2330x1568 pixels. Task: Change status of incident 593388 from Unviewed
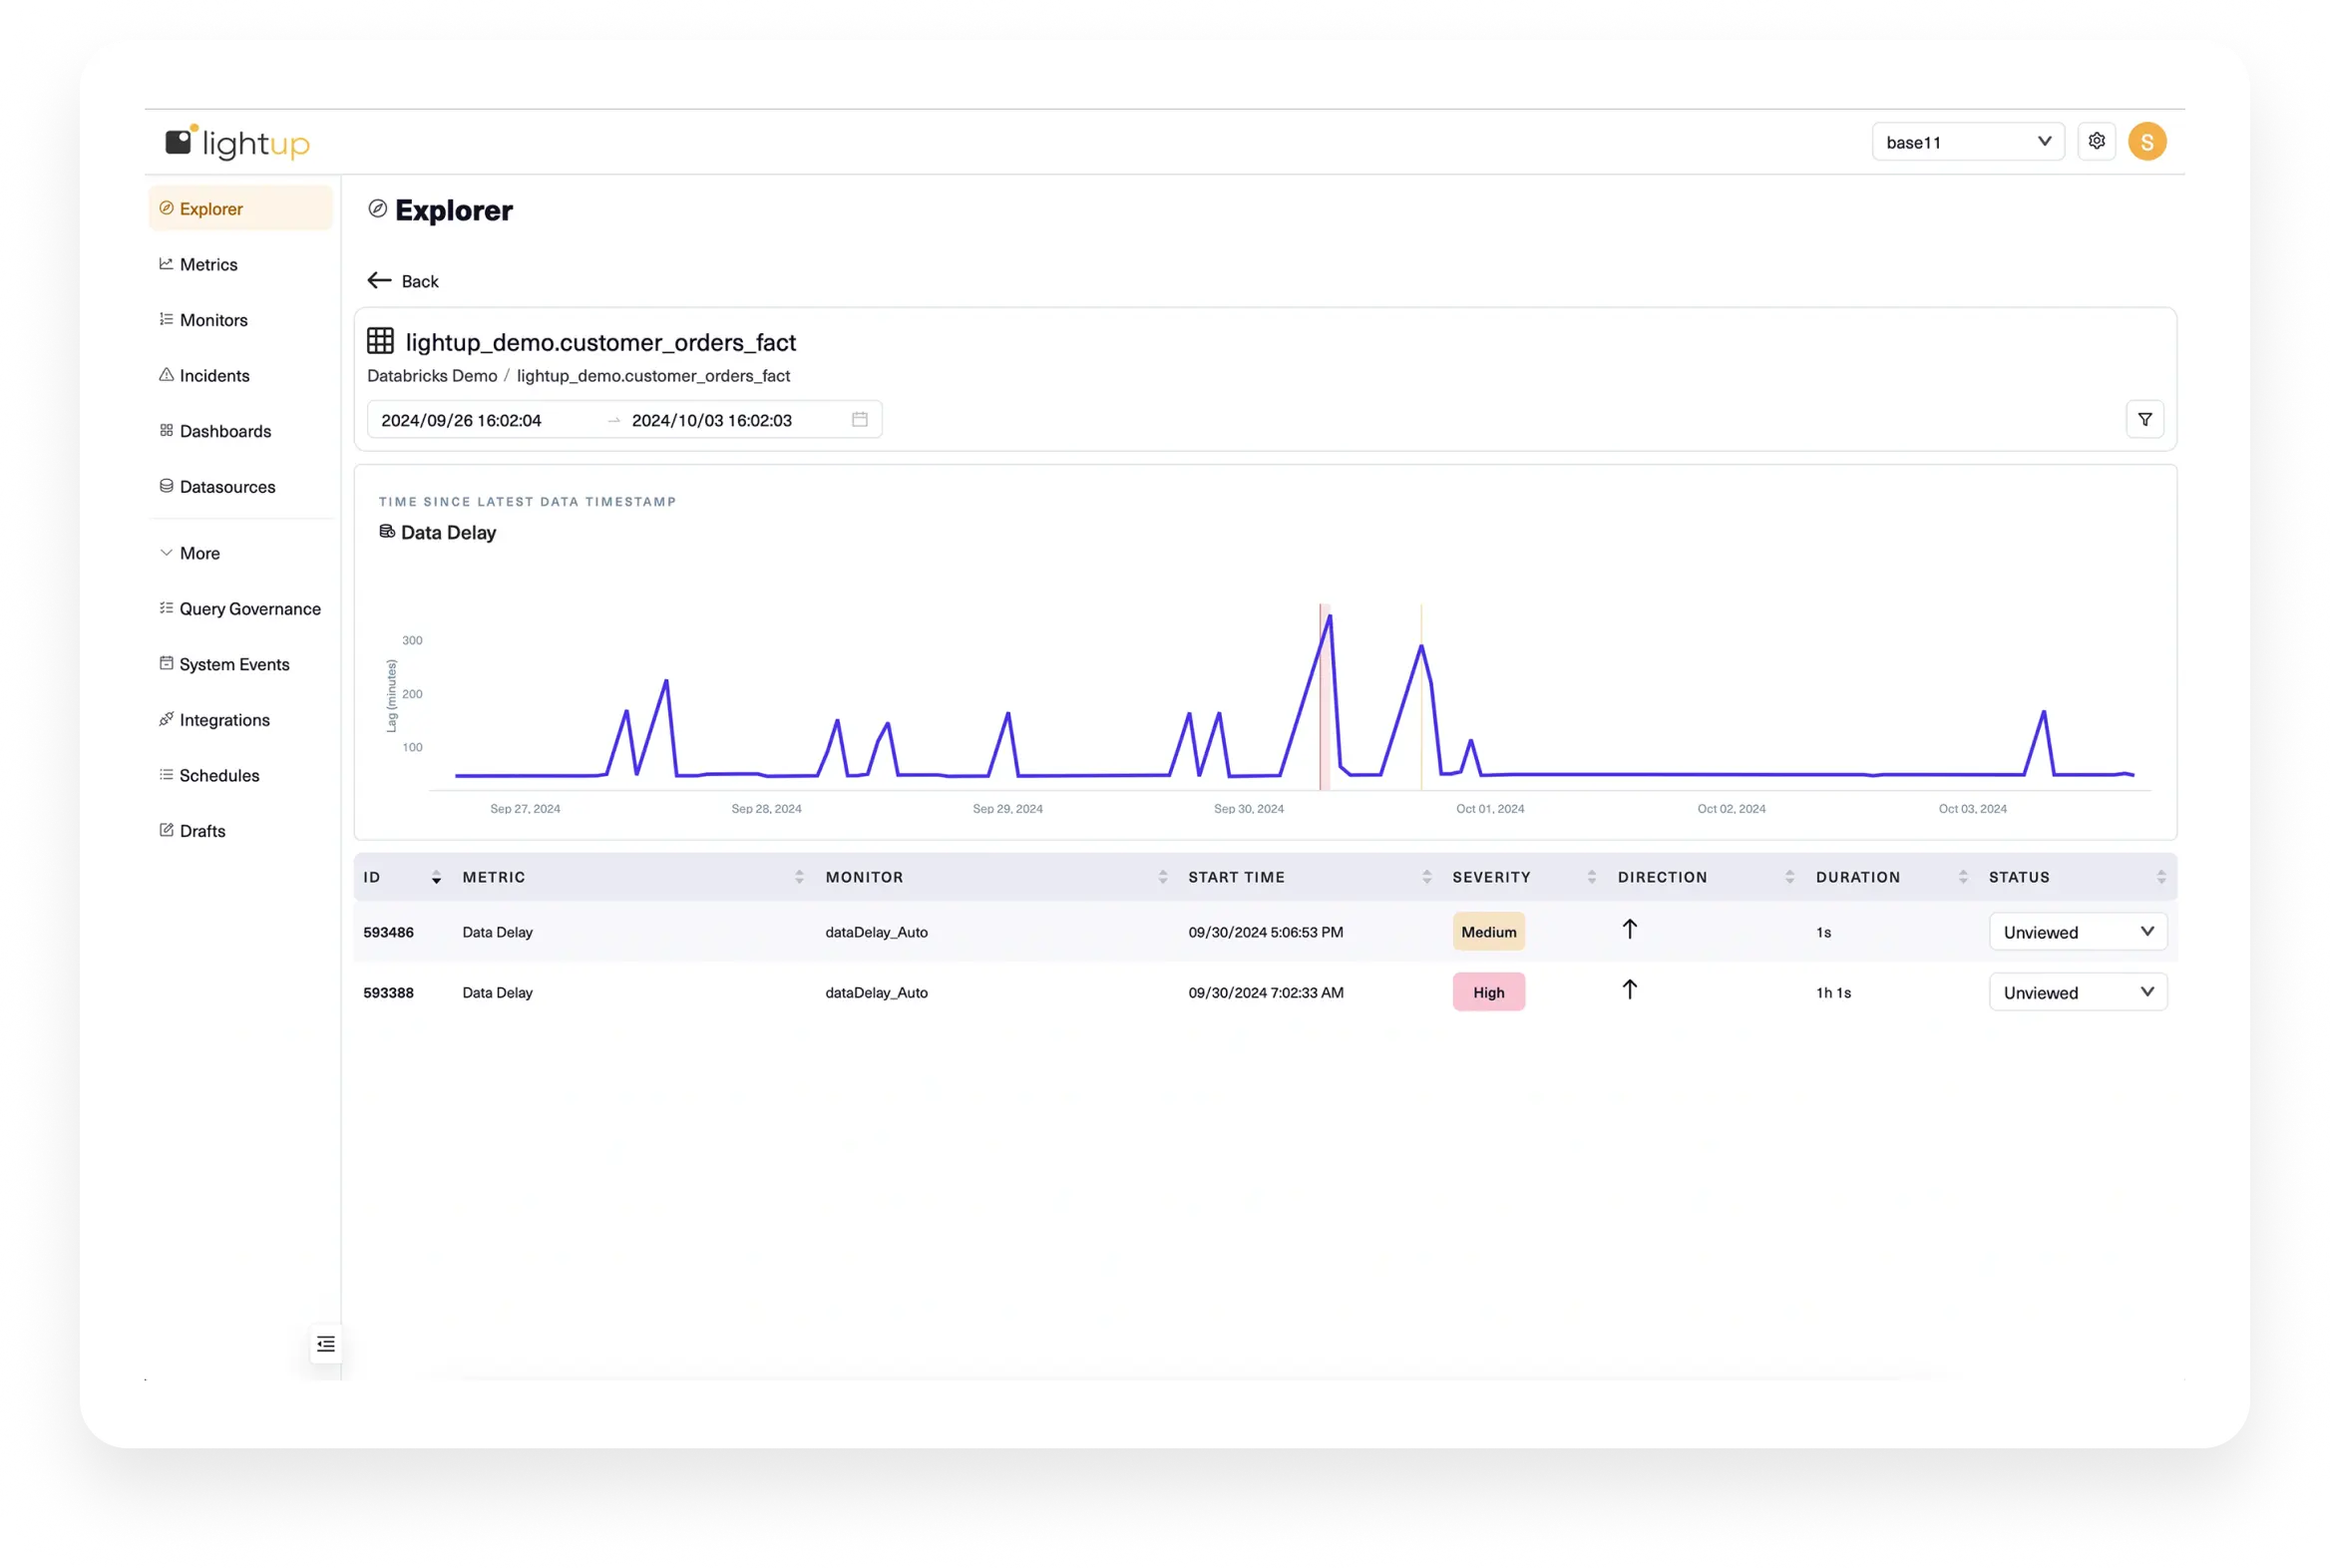coord(2078,992)
